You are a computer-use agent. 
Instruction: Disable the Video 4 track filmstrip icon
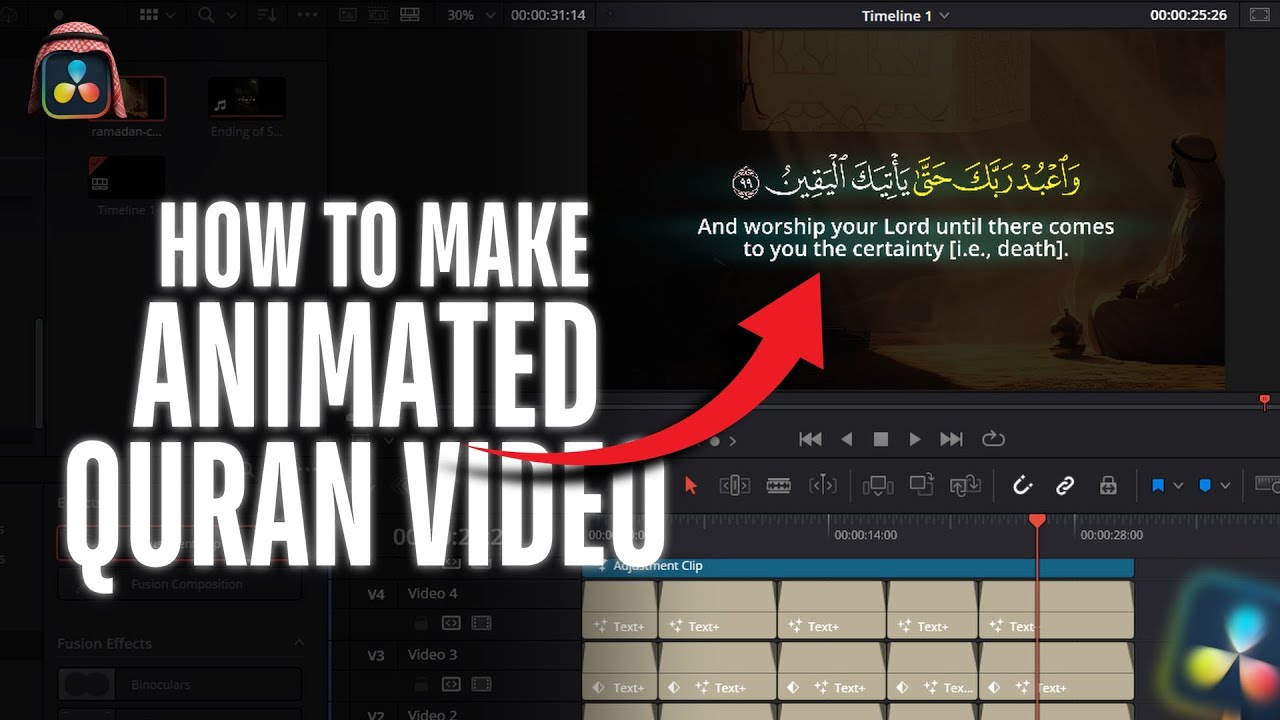[481, 623]
